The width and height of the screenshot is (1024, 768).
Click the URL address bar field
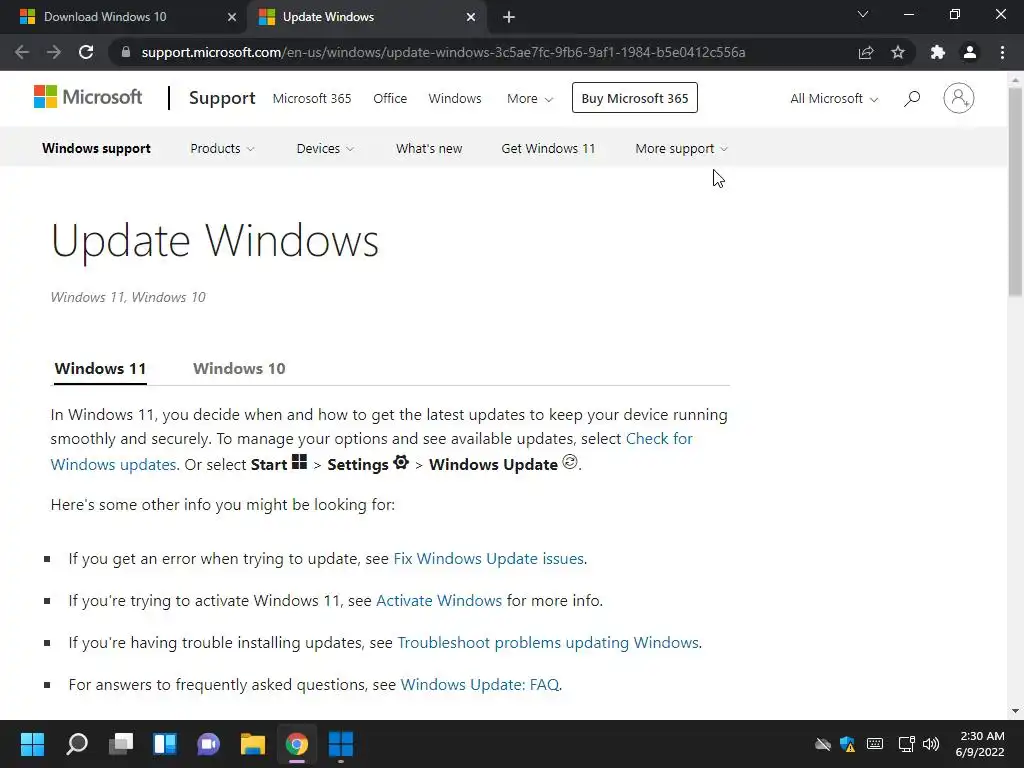[443, 52]
